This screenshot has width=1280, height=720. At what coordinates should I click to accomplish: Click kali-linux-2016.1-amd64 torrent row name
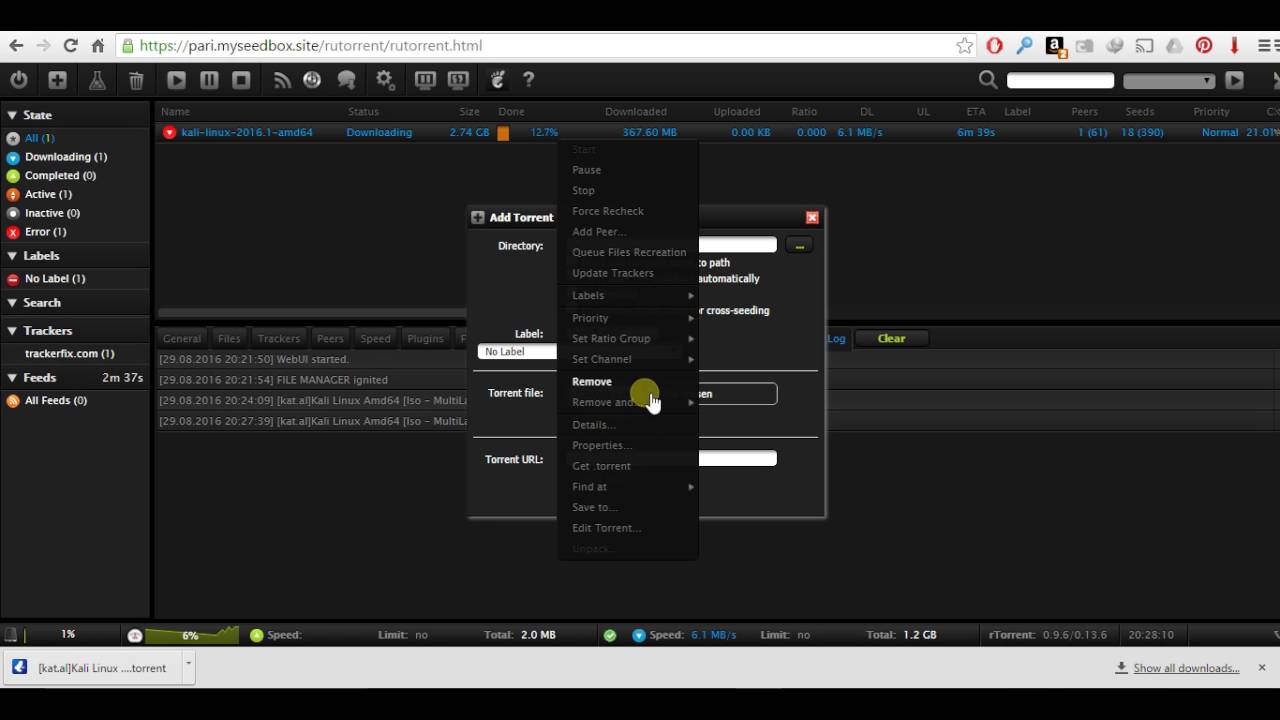coord(247,133)
